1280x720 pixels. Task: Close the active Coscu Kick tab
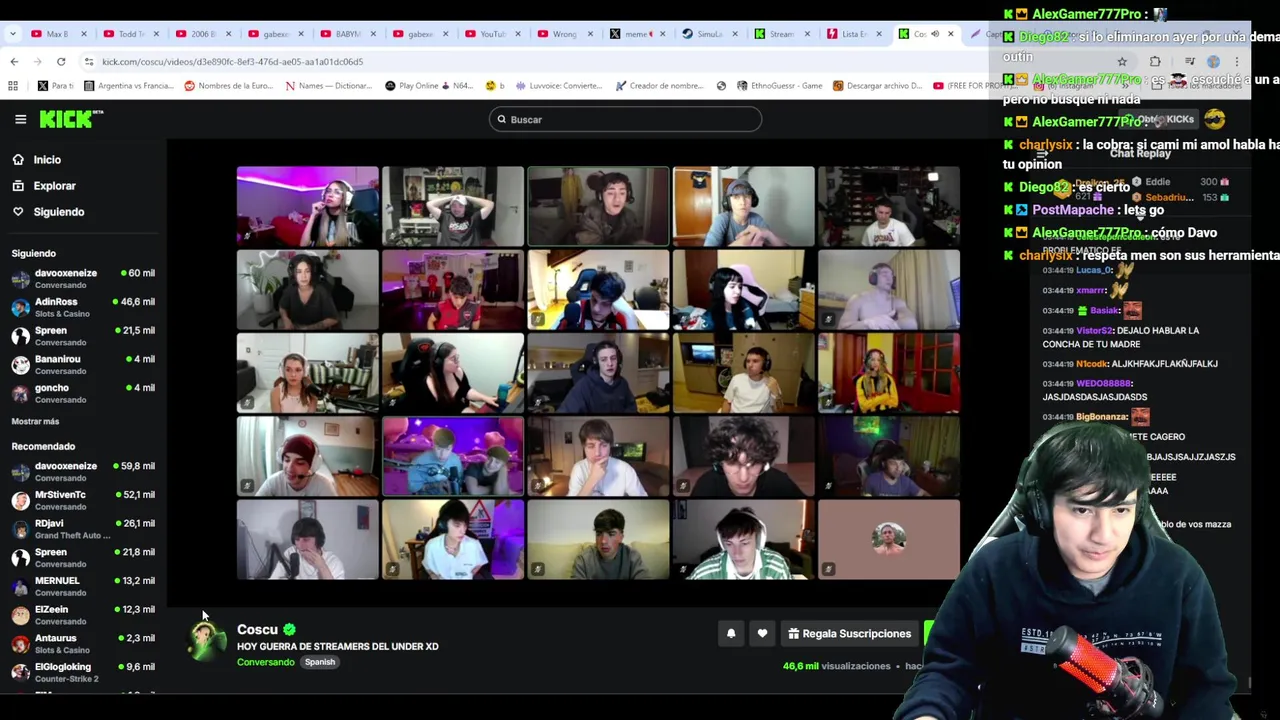point(951,34)
